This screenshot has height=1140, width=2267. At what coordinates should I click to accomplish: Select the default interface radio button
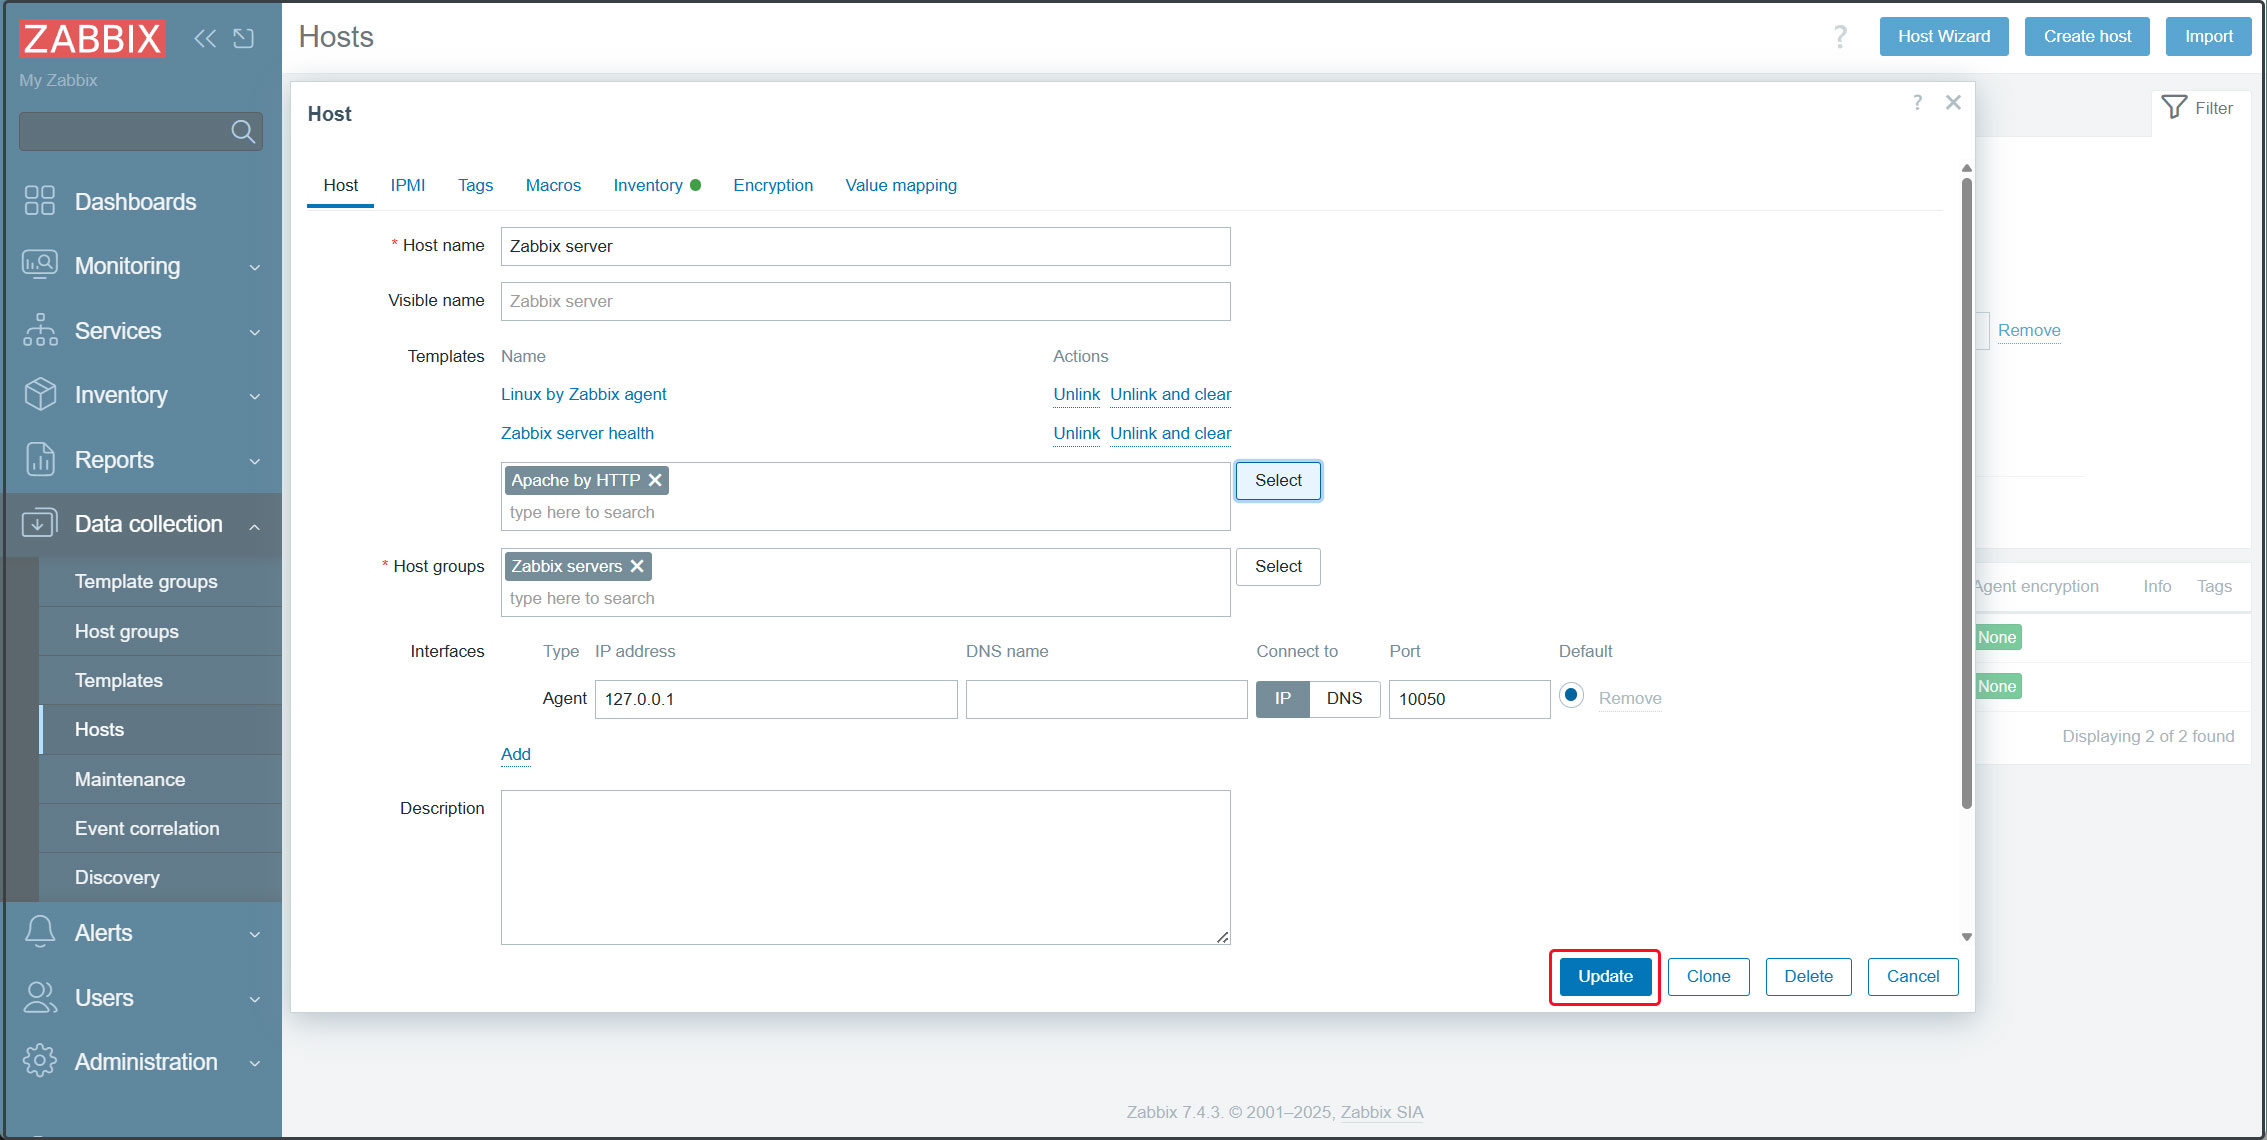click(x=1571, y=695)
